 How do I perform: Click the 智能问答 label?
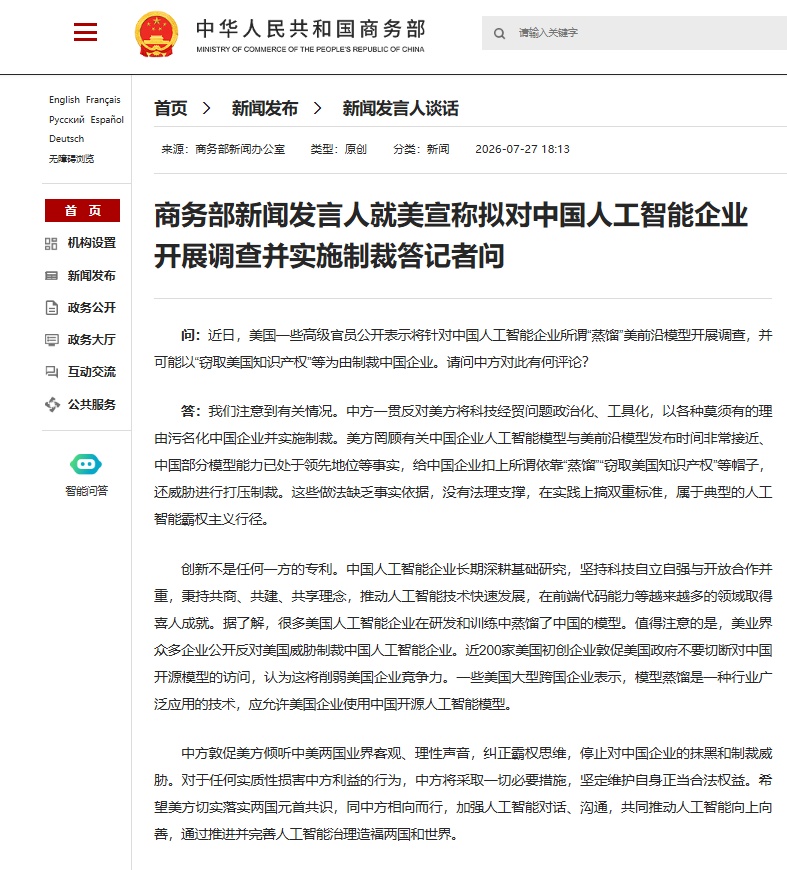click(x=87, y=491)
